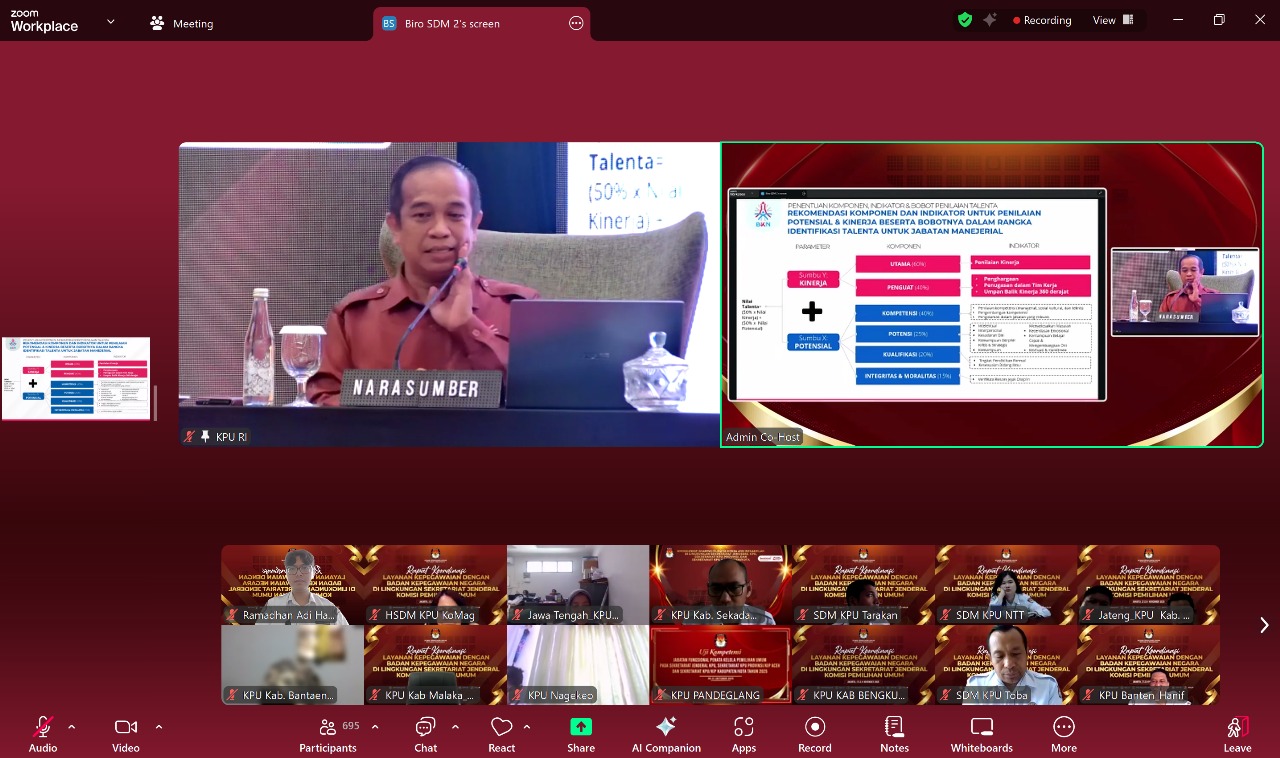Image resolution: width=1280 pixels, height=758 pixels.
Task: Show next page of participant videos
Action: click(1264, 625)
